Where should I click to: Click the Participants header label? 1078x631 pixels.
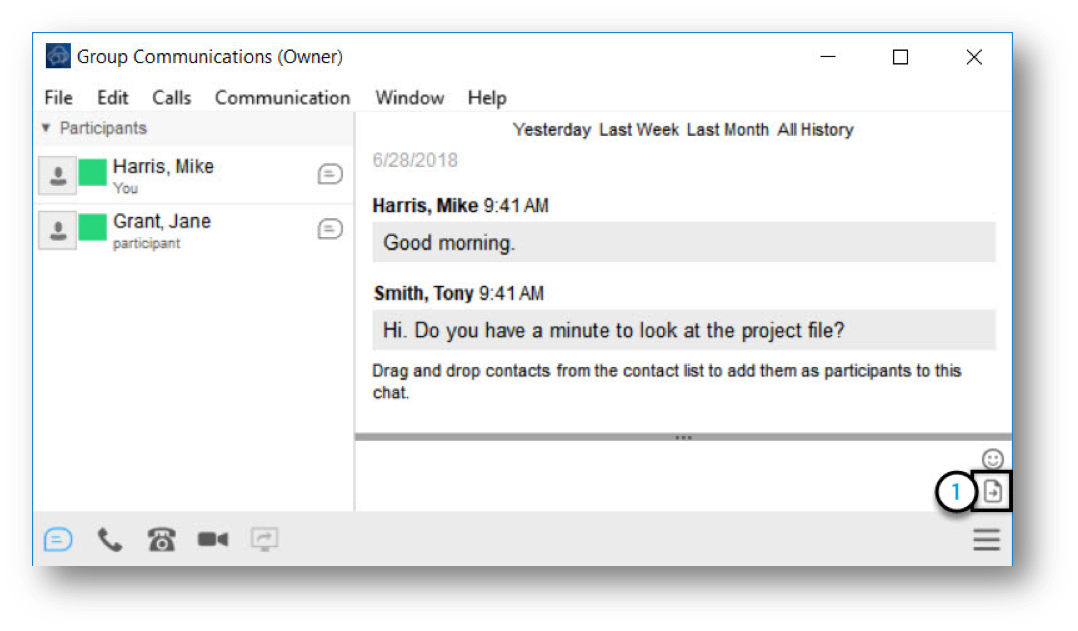103,128
